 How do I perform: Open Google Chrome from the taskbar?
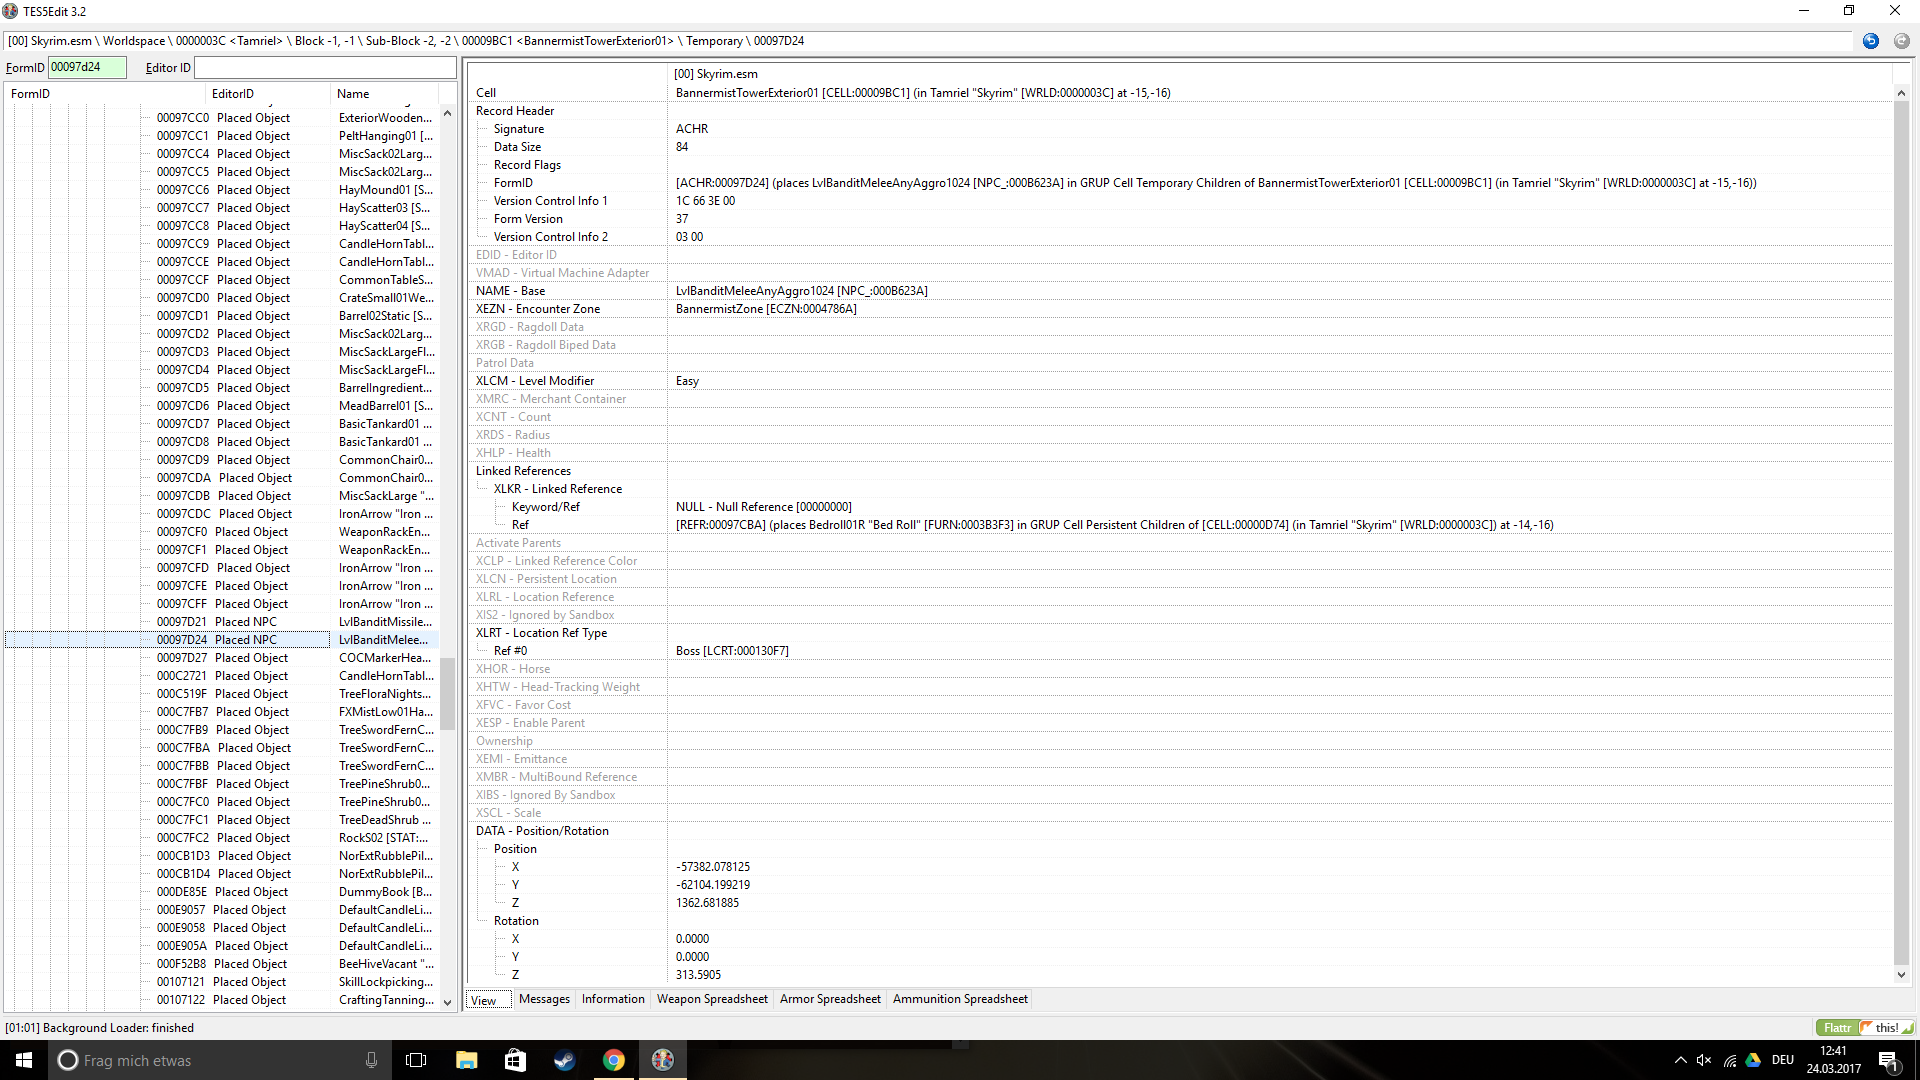[x=614, y=1060]
